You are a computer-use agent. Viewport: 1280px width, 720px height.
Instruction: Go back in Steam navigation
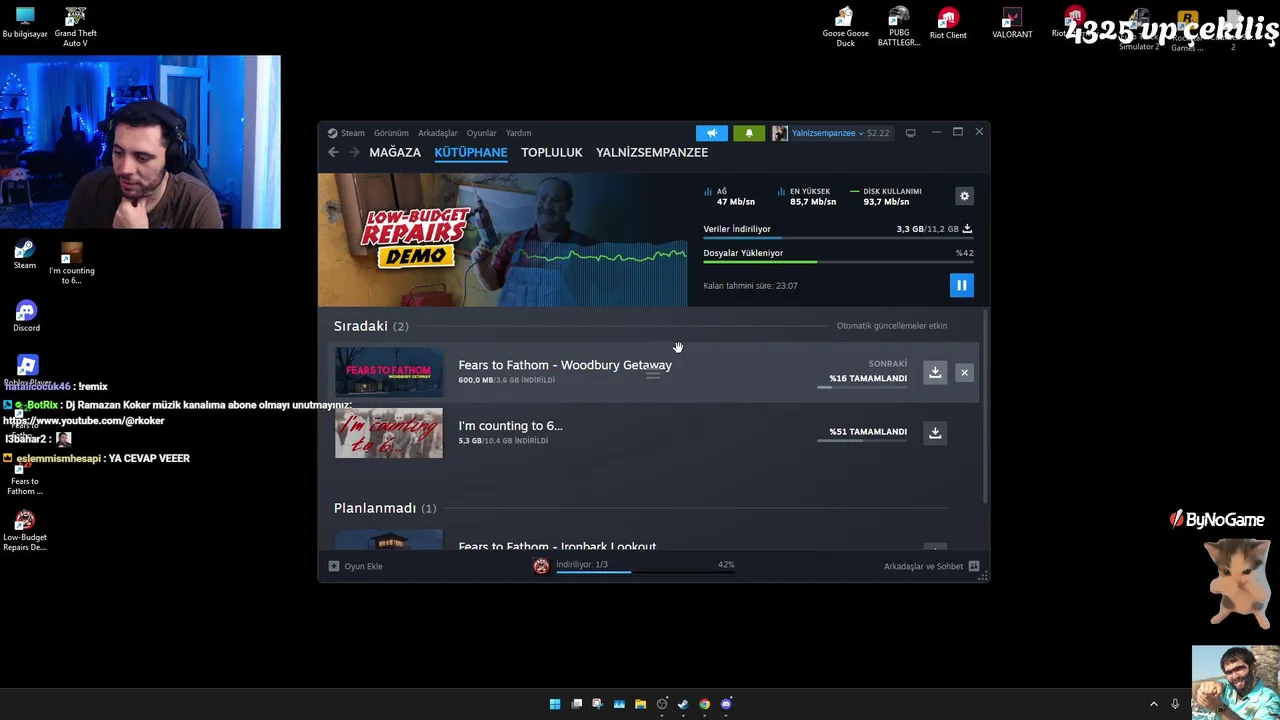(333, 152)
